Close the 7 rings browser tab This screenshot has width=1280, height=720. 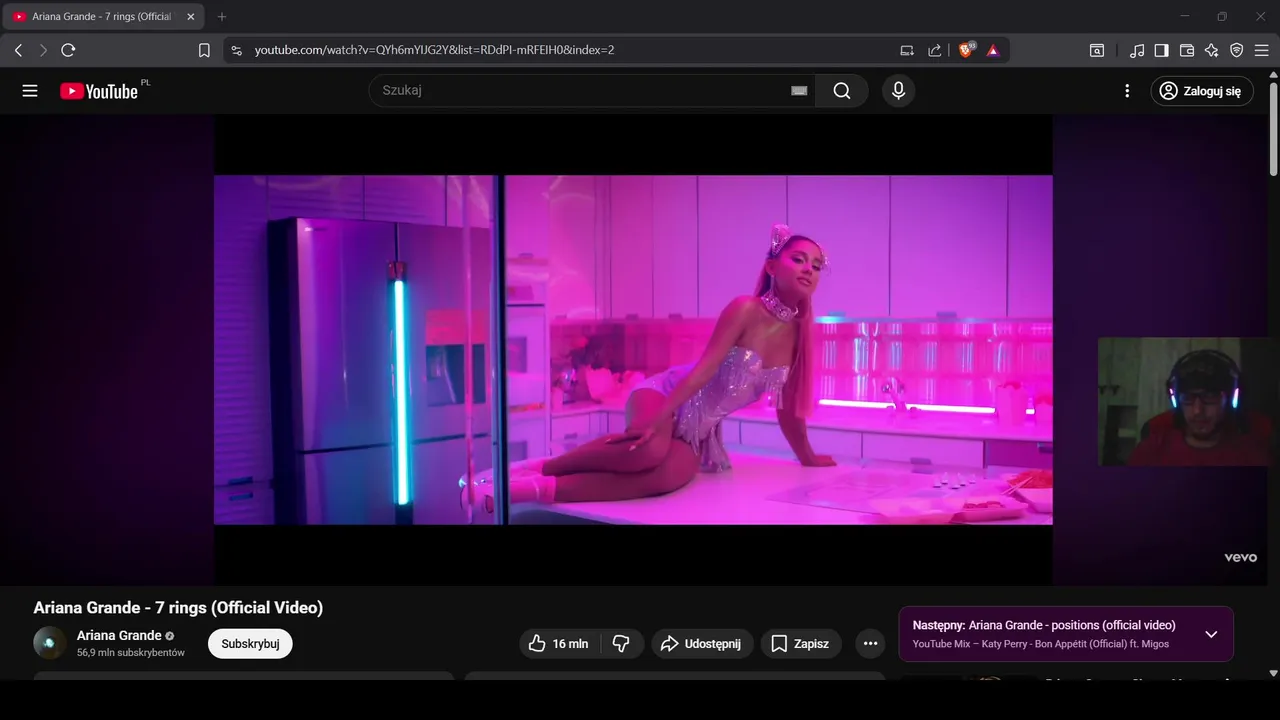coord(190,17)
